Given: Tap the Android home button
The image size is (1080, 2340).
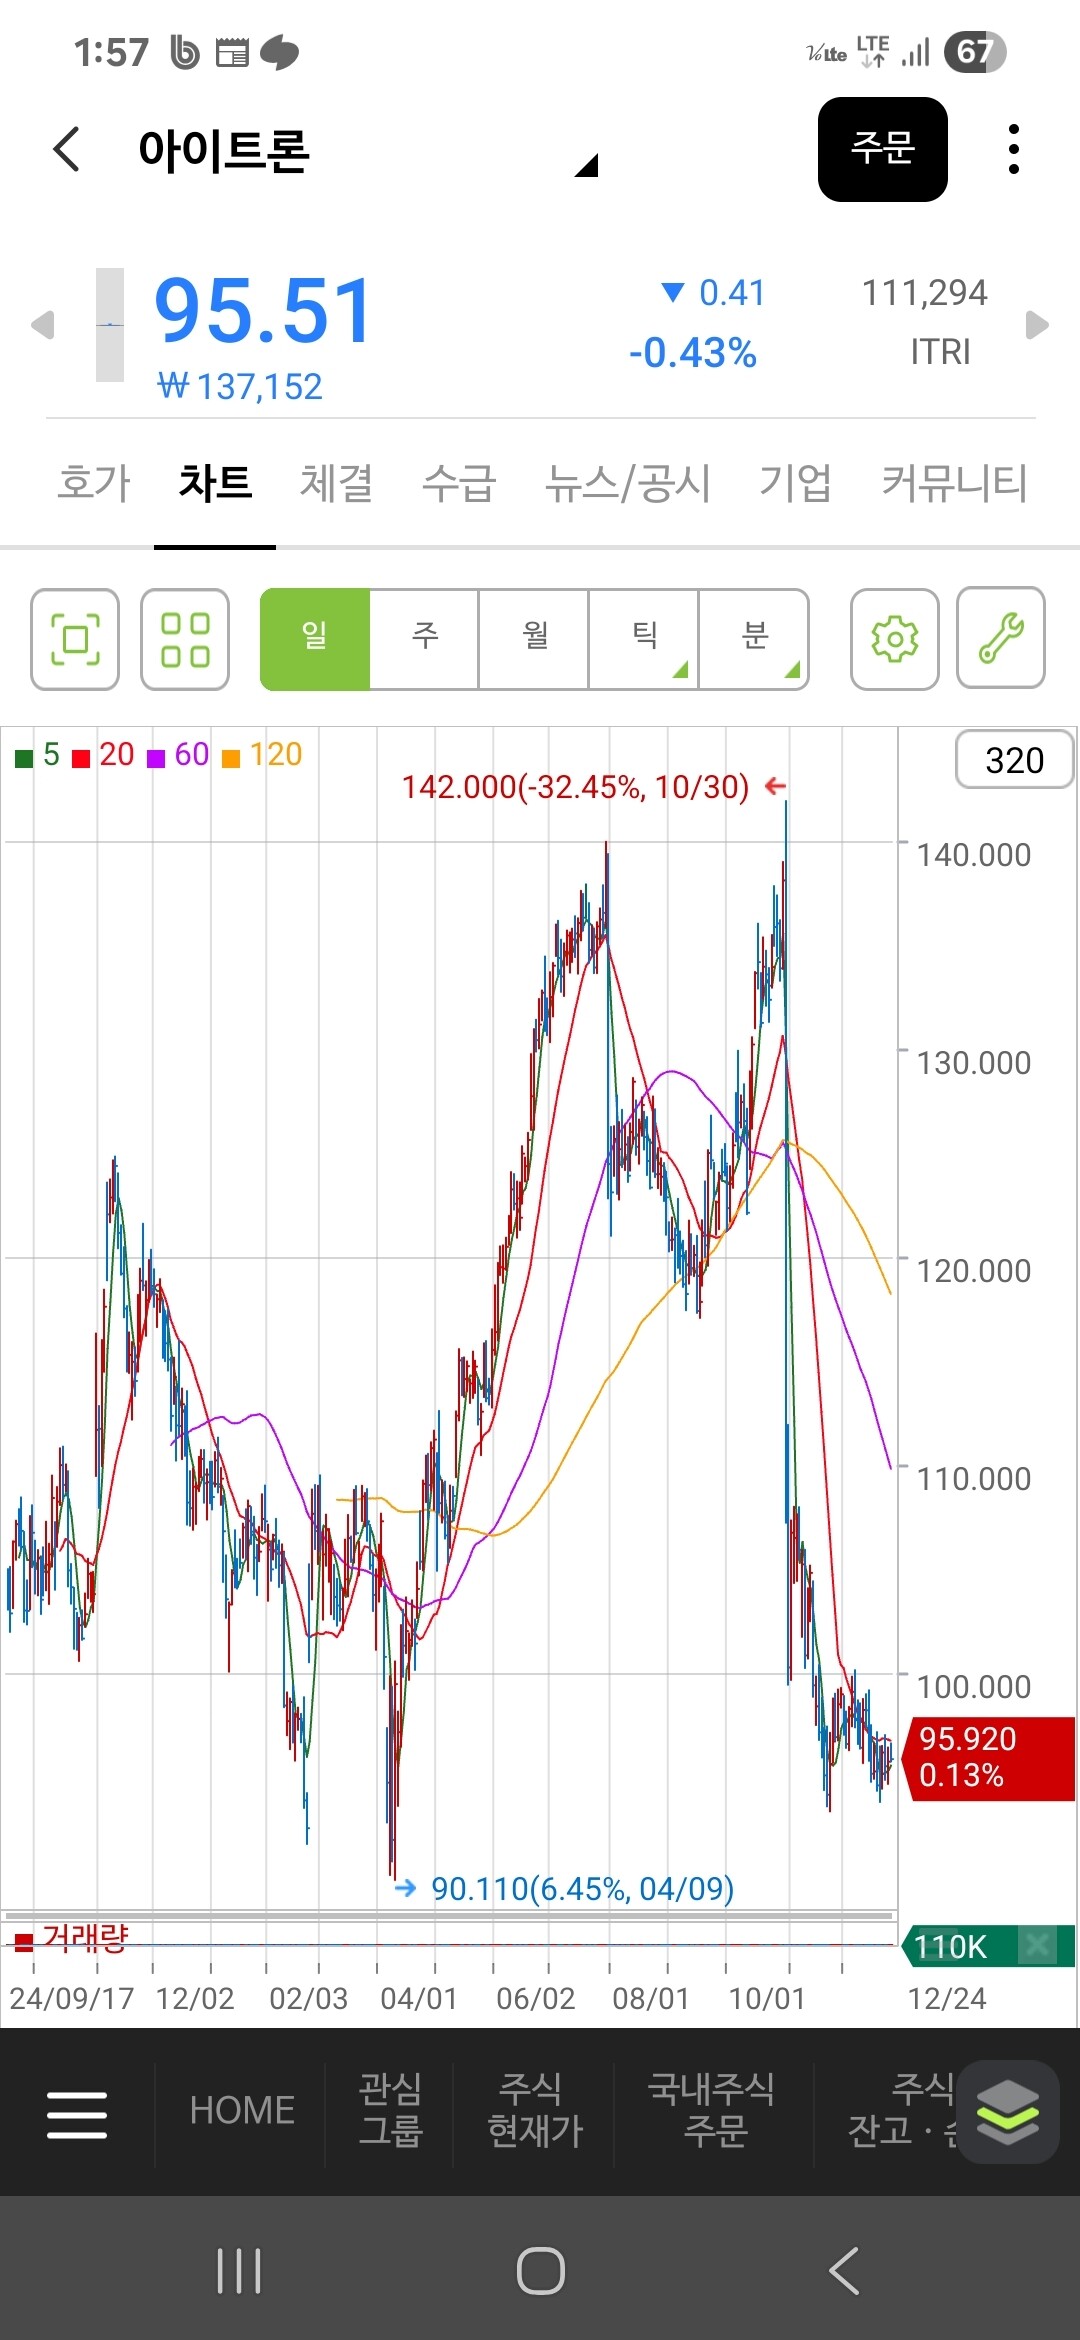Looking at the screenshot, I should 541,2271.
